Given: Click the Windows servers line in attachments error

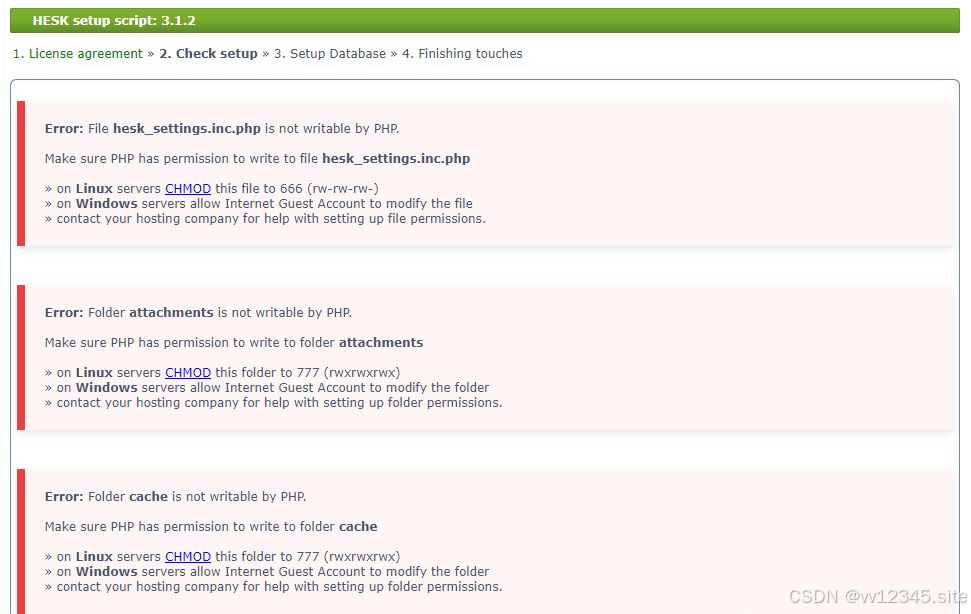Looking at the screenshot, I should (267, 387).
